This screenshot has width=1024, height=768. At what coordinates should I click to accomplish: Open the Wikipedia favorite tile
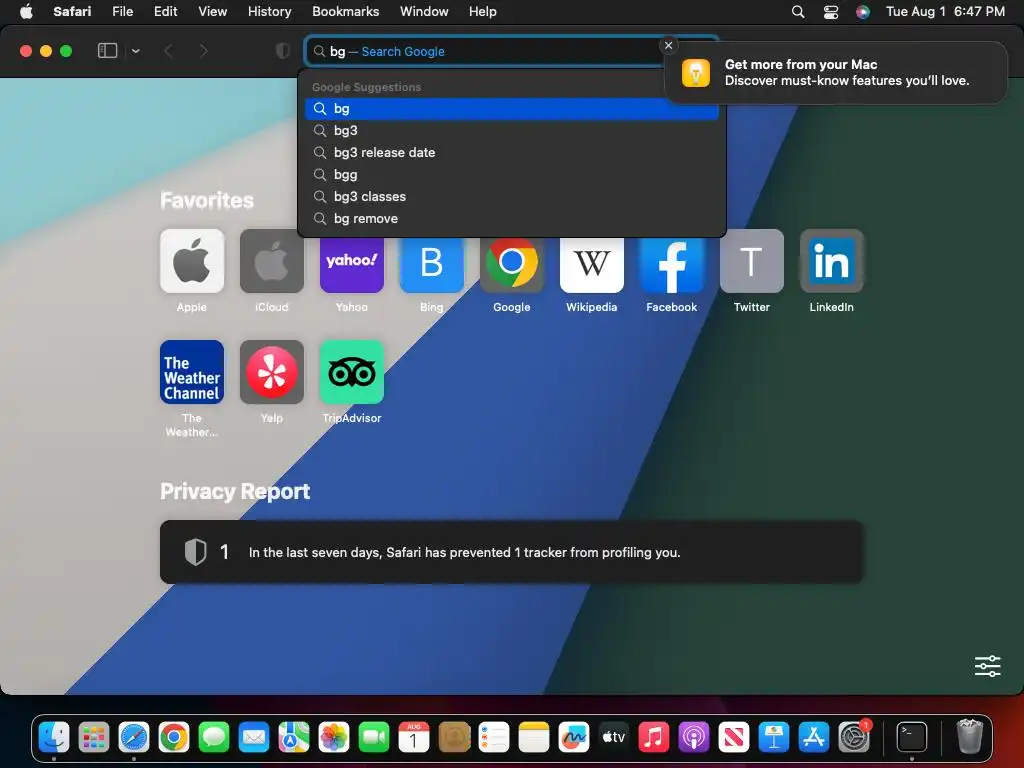click(x=592, y=265)
